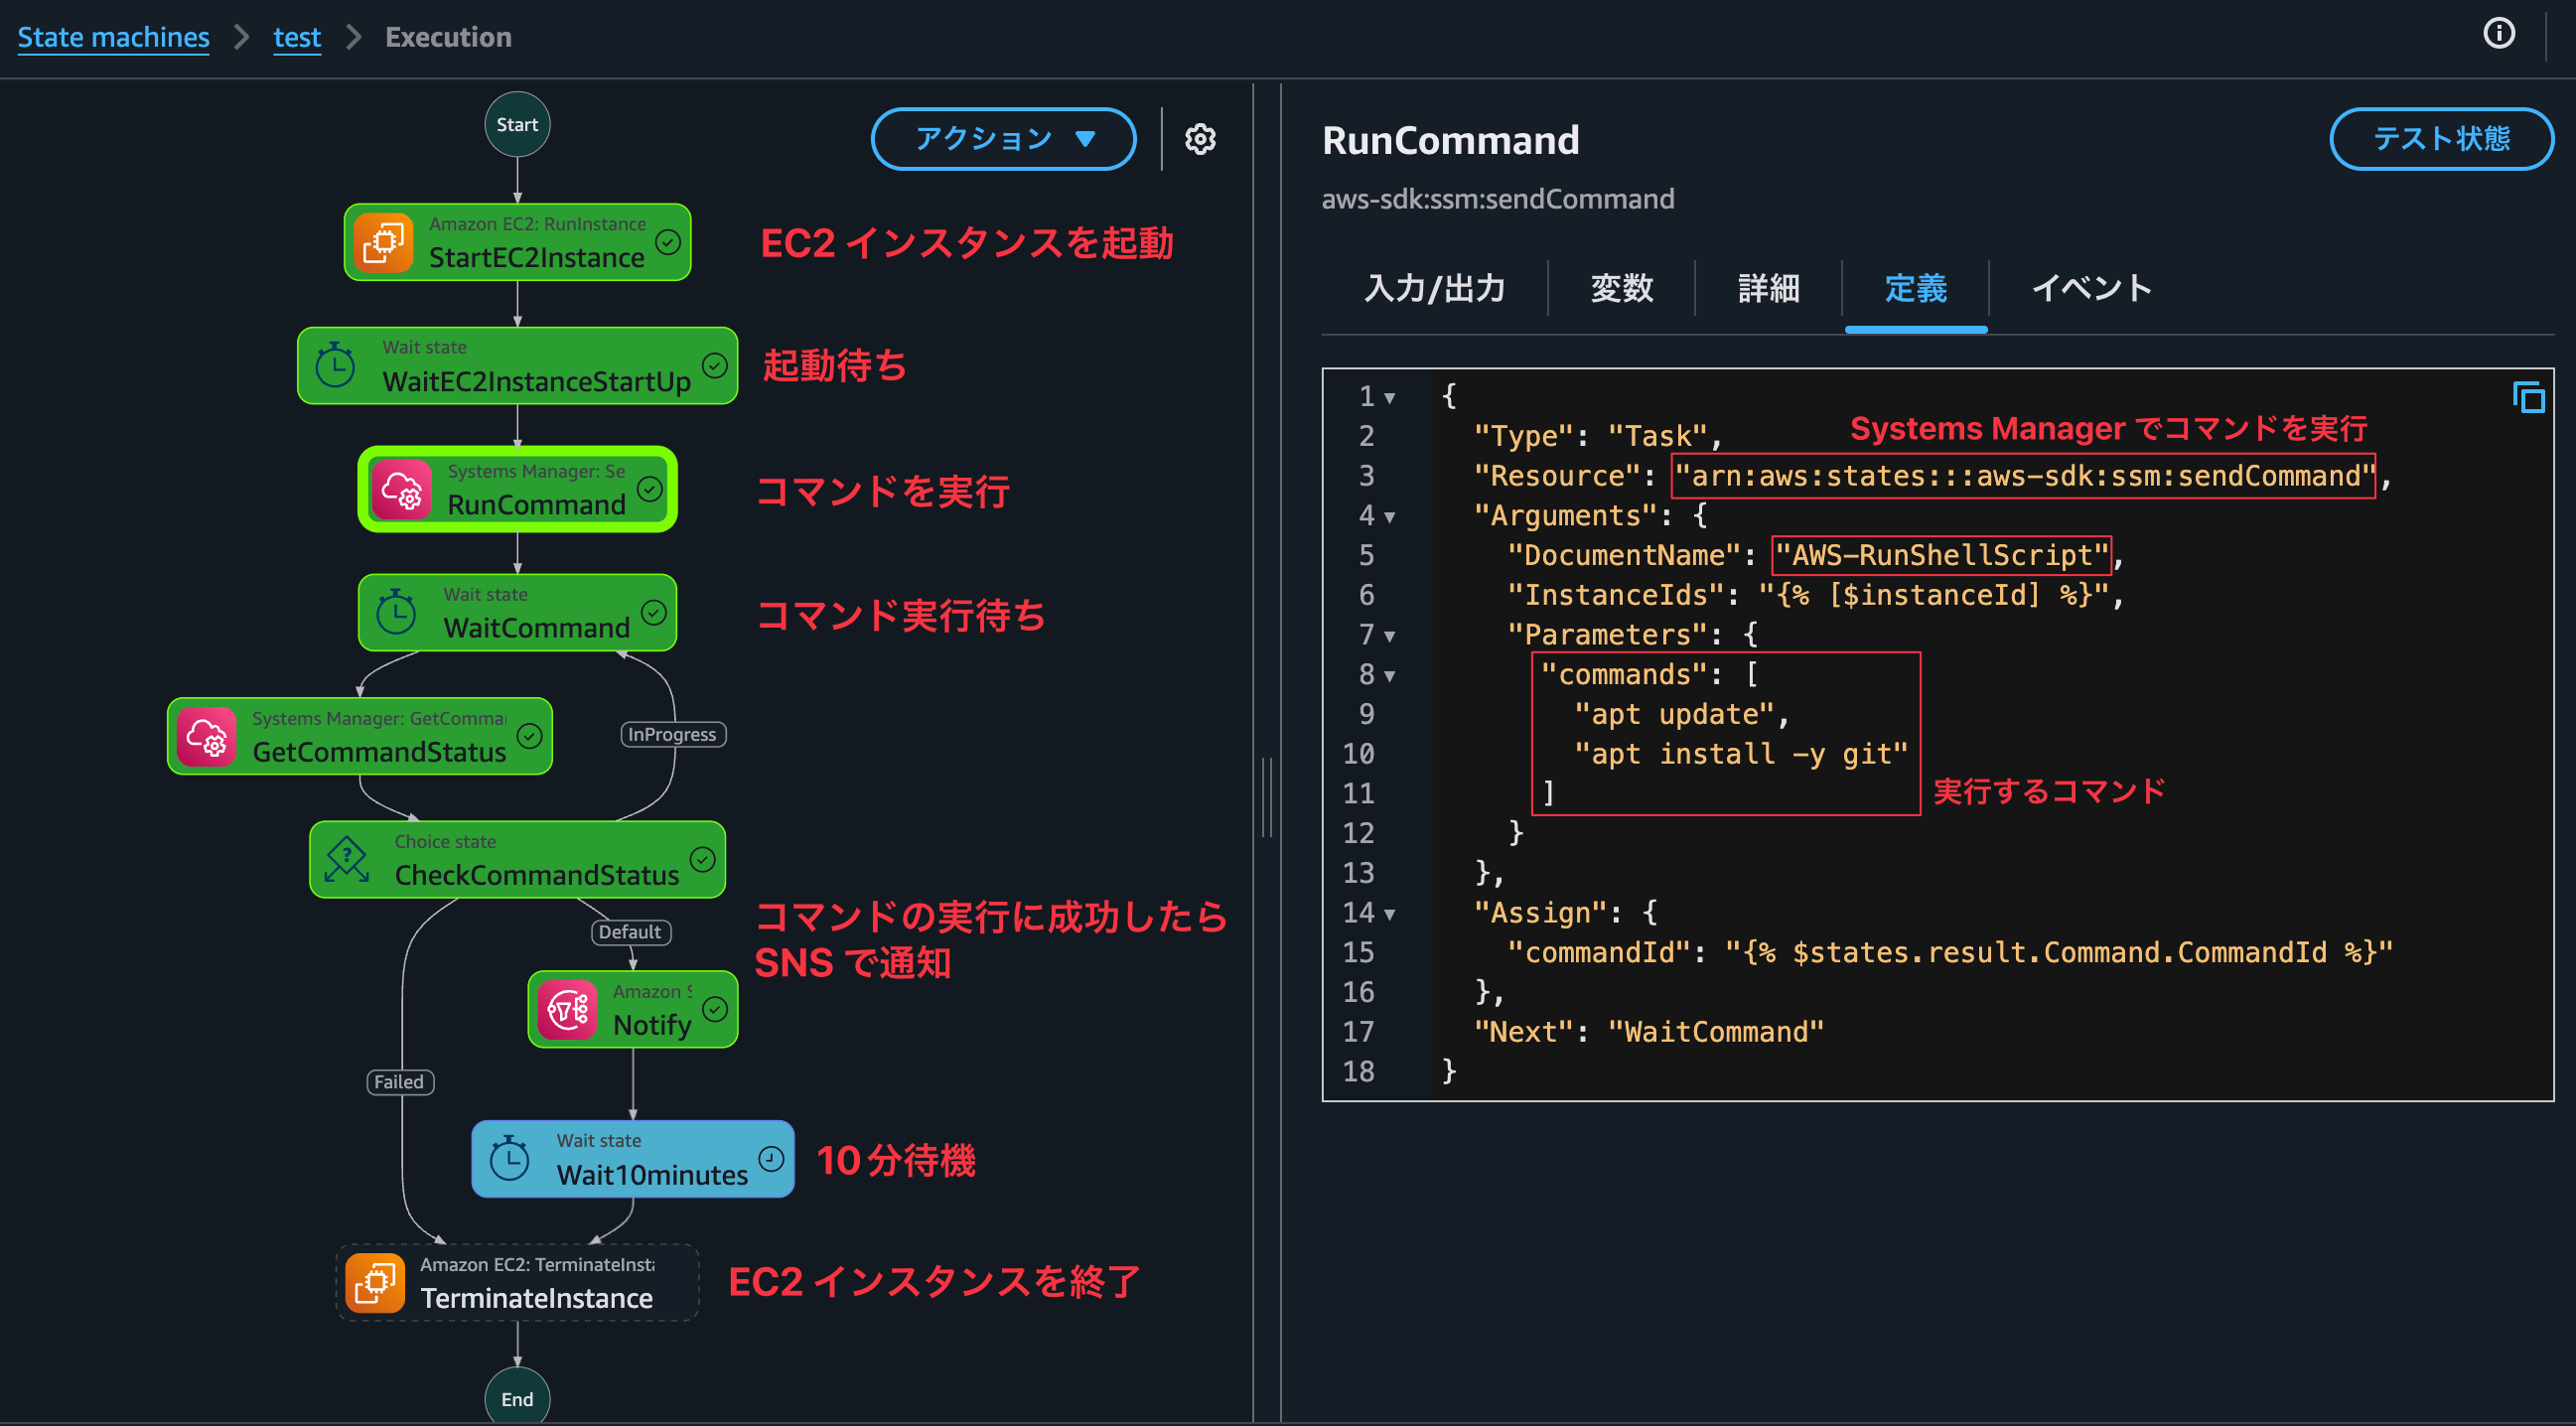Click the panel divider resize handle
The width and height of the screenshot is (2576, 1426).
click(1267, 797)
